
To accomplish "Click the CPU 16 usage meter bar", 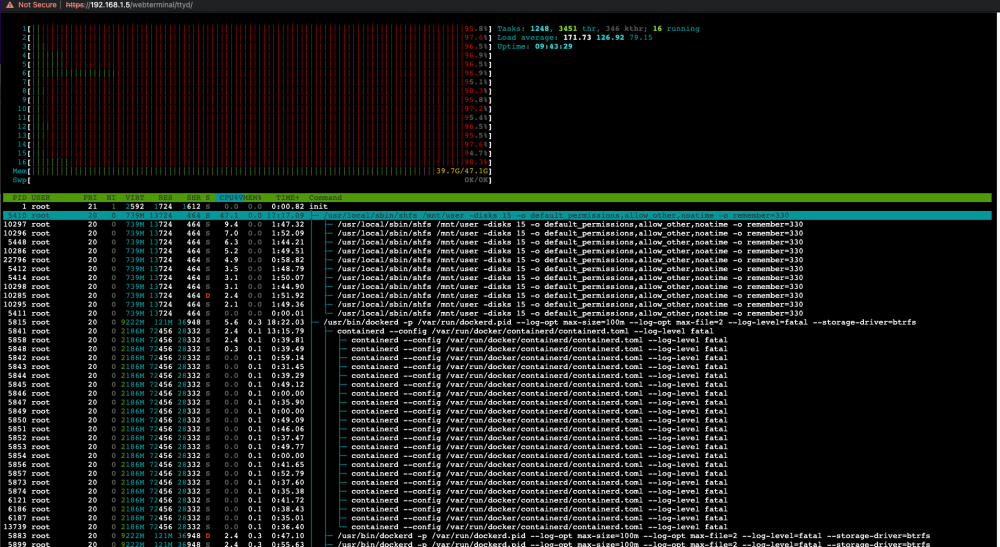I will (258, 163).
